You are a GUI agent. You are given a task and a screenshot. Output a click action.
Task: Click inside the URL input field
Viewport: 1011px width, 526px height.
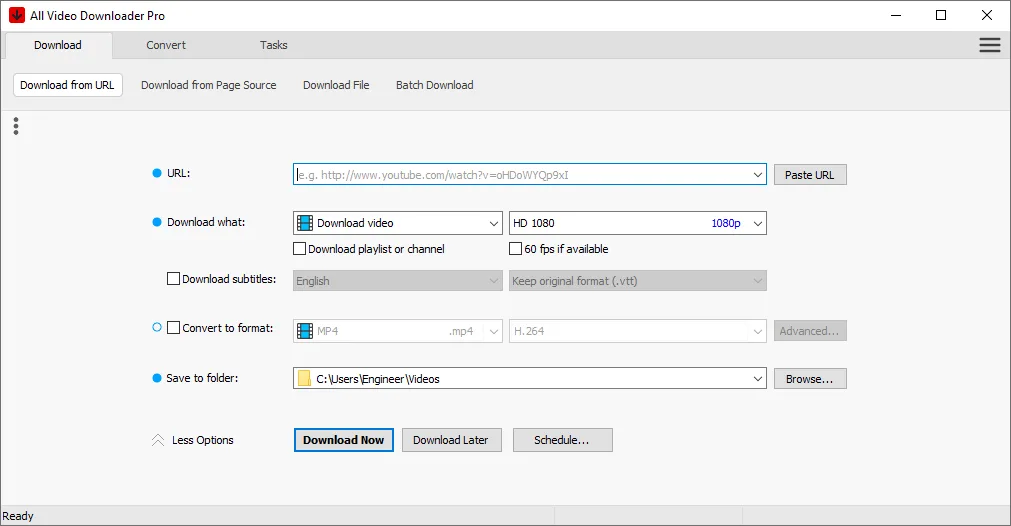point(520,175)
